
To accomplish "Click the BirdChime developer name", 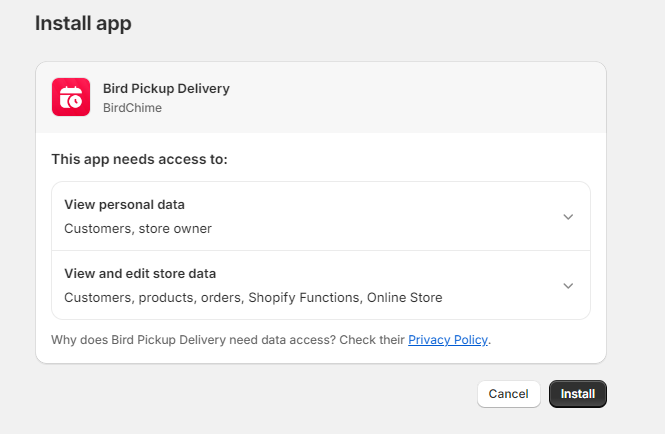I will coord(130,107).
